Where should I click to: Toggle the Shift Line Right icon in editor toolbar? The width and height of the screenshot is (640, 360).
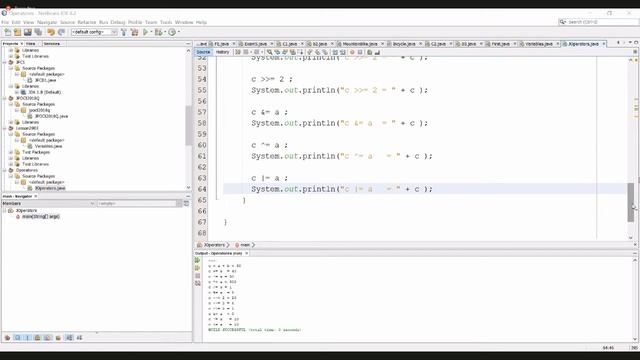[x=343, y=52]
